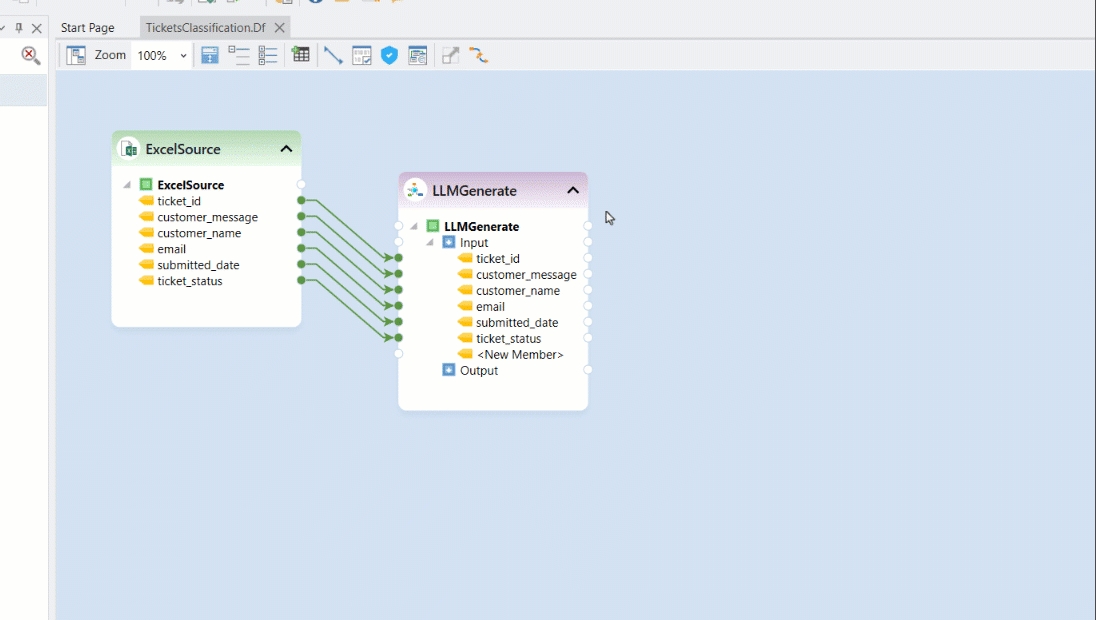
Task: Click the bulleted list icon in toolbar
Action: coord(267,56)
